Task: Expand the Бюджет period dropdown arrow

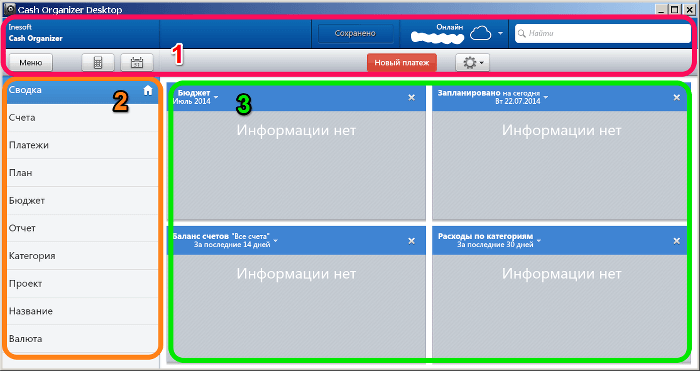Action: coord(216,97)
